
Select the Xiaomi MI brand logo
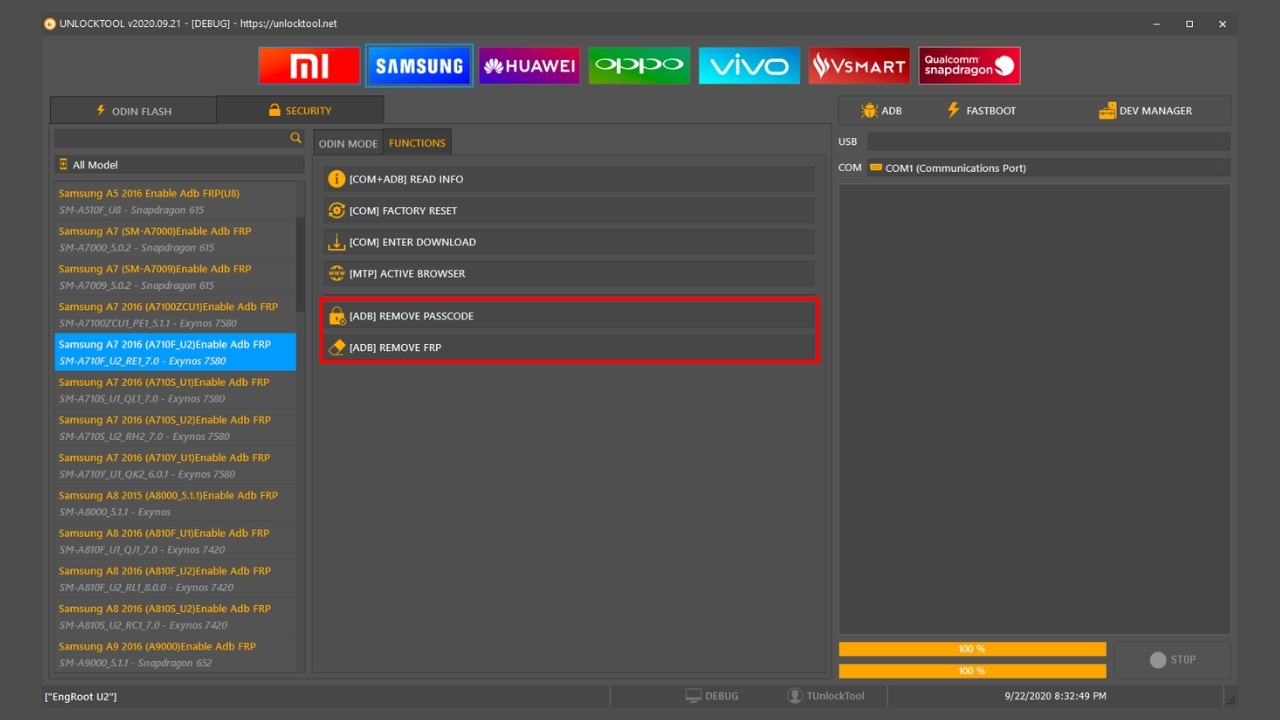click(309, 66)
